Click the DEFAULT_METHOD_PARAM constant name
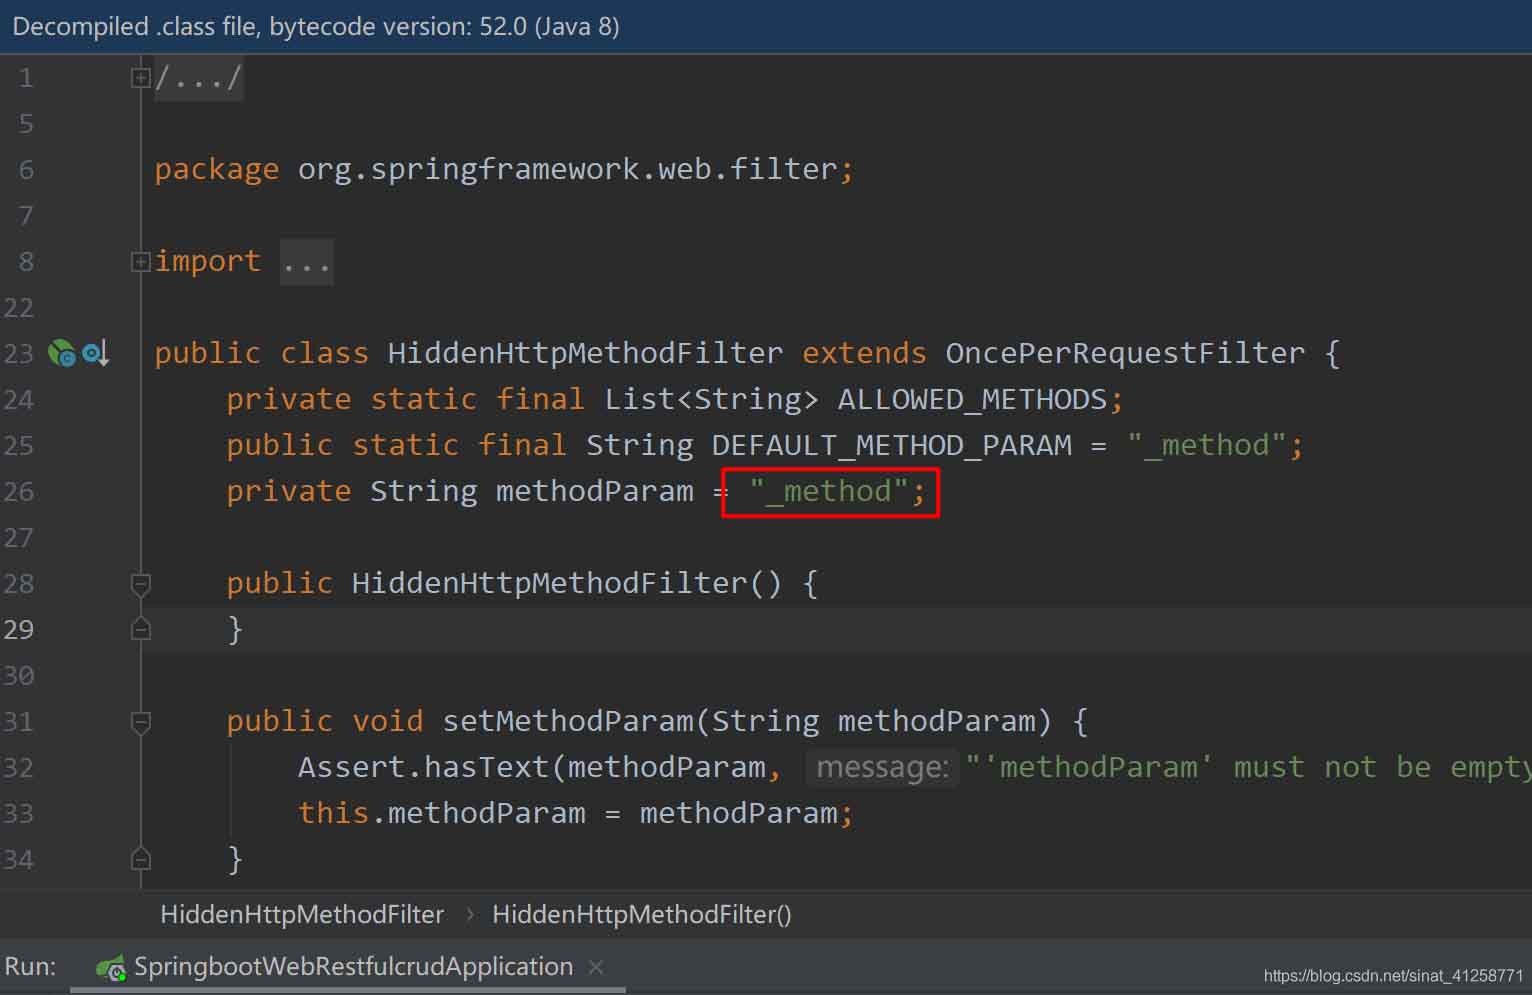This screenshot has width=1532, height=995. click(x=891, y=445)
